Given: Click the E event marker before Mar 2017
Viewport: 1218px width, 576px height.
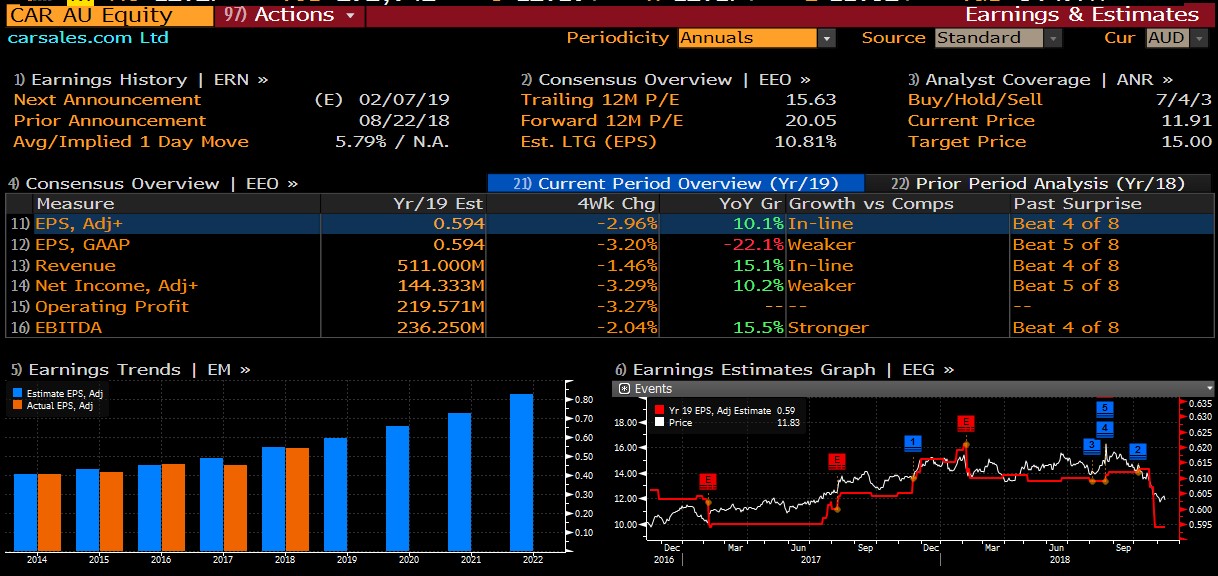Looking at the screenshot, I should (x=708, y=481).
